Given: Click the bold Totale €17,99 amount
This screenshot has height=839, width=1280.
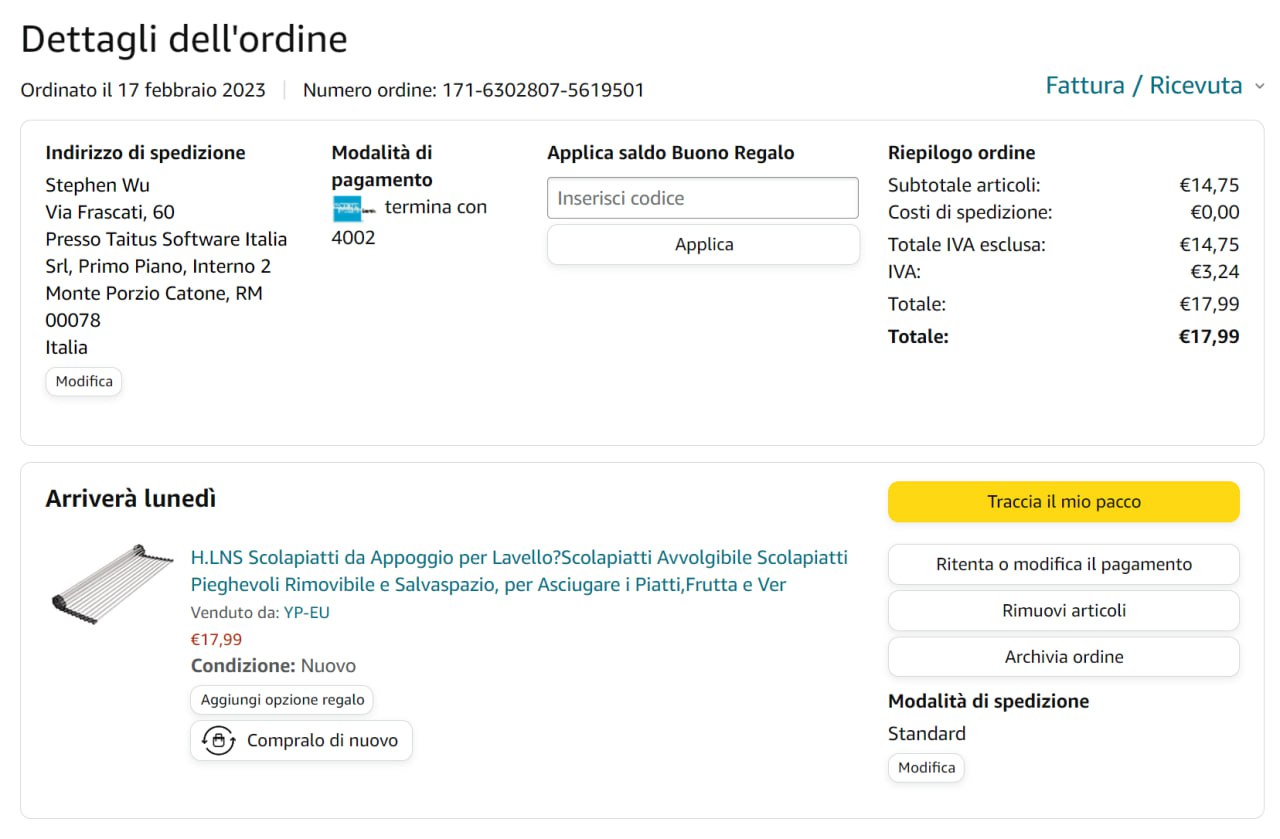Looking at the screenshot, I should click(1209, 337).
